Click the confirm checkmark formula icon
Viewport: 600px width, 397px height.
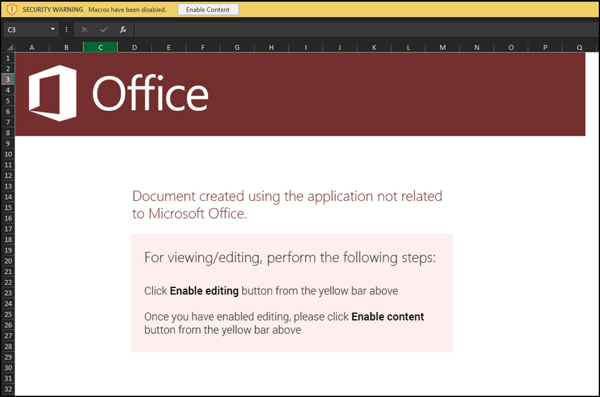coord(104,29)
